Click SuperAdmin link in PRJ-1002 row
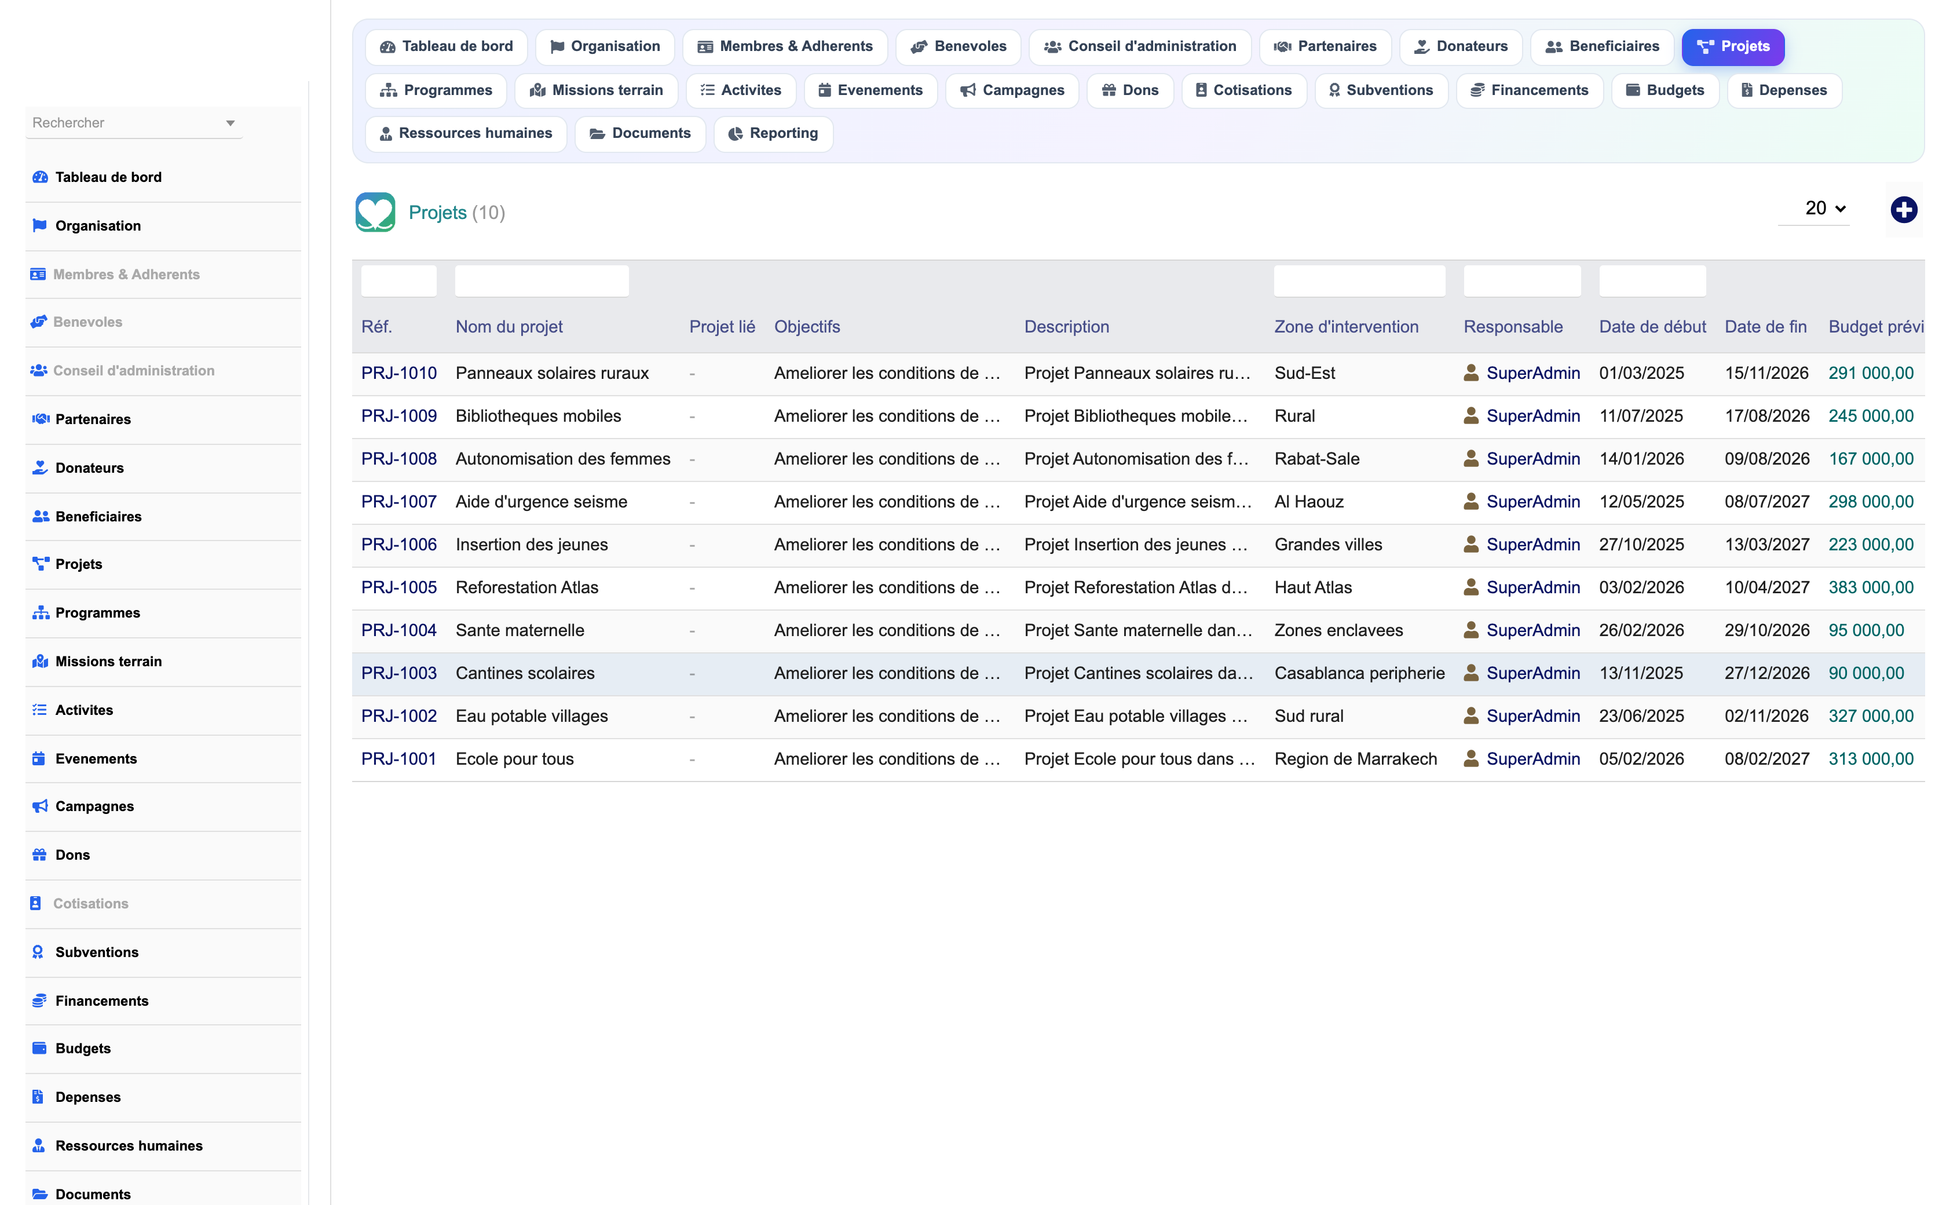Viewport: 1946px width, 1205px height. 1533,717
